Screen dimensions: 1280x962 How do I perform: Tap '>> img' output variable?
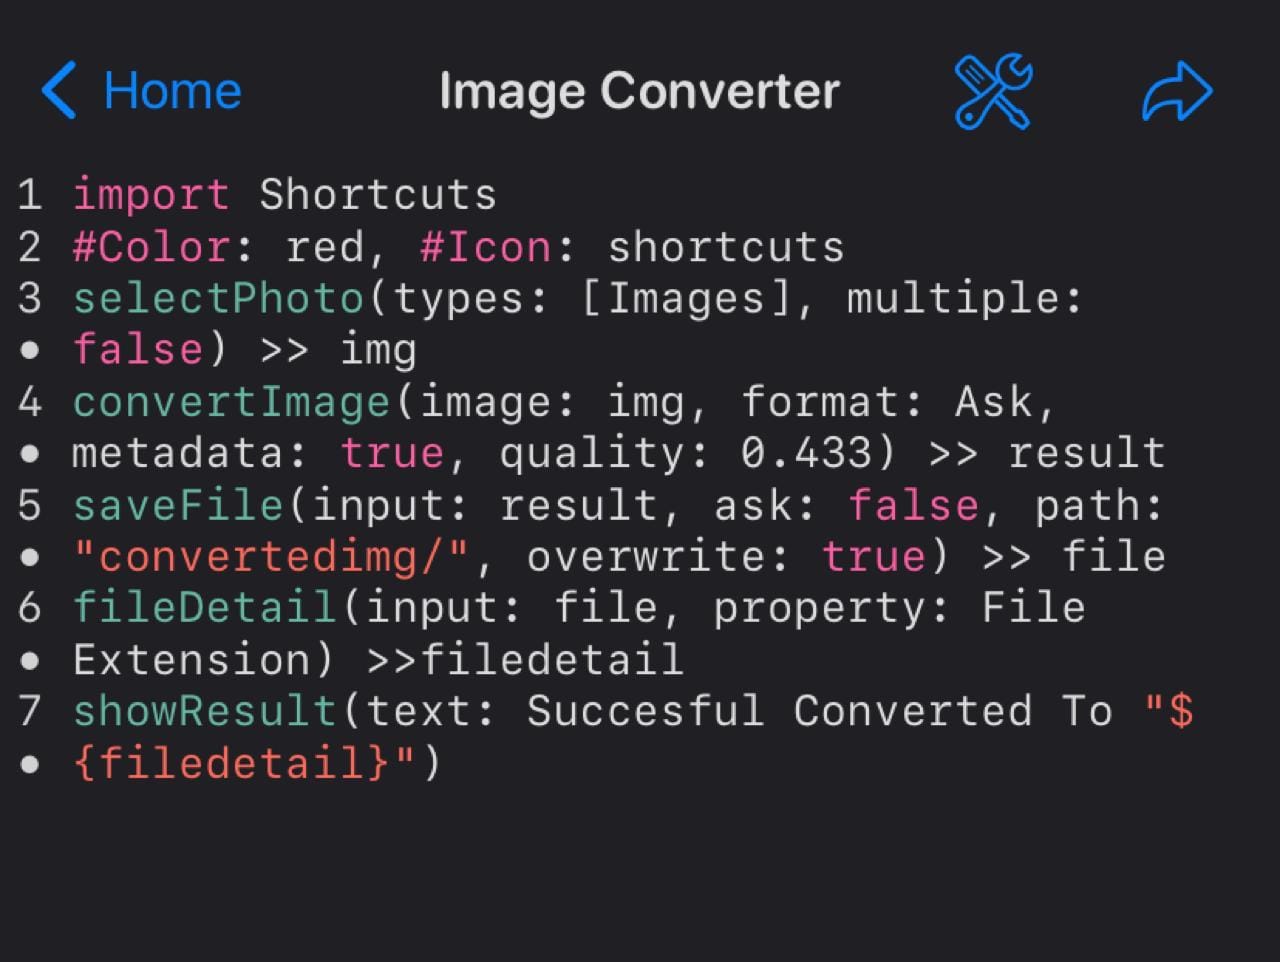pyautogui.click(x=338, y=350)
